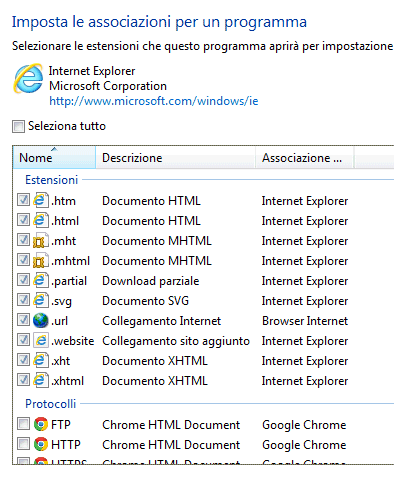Image resolution: width=394 pixels, height=480 pixels.
Task: Click Google Chrome association in HTTP row
Action: pos(304,445)
